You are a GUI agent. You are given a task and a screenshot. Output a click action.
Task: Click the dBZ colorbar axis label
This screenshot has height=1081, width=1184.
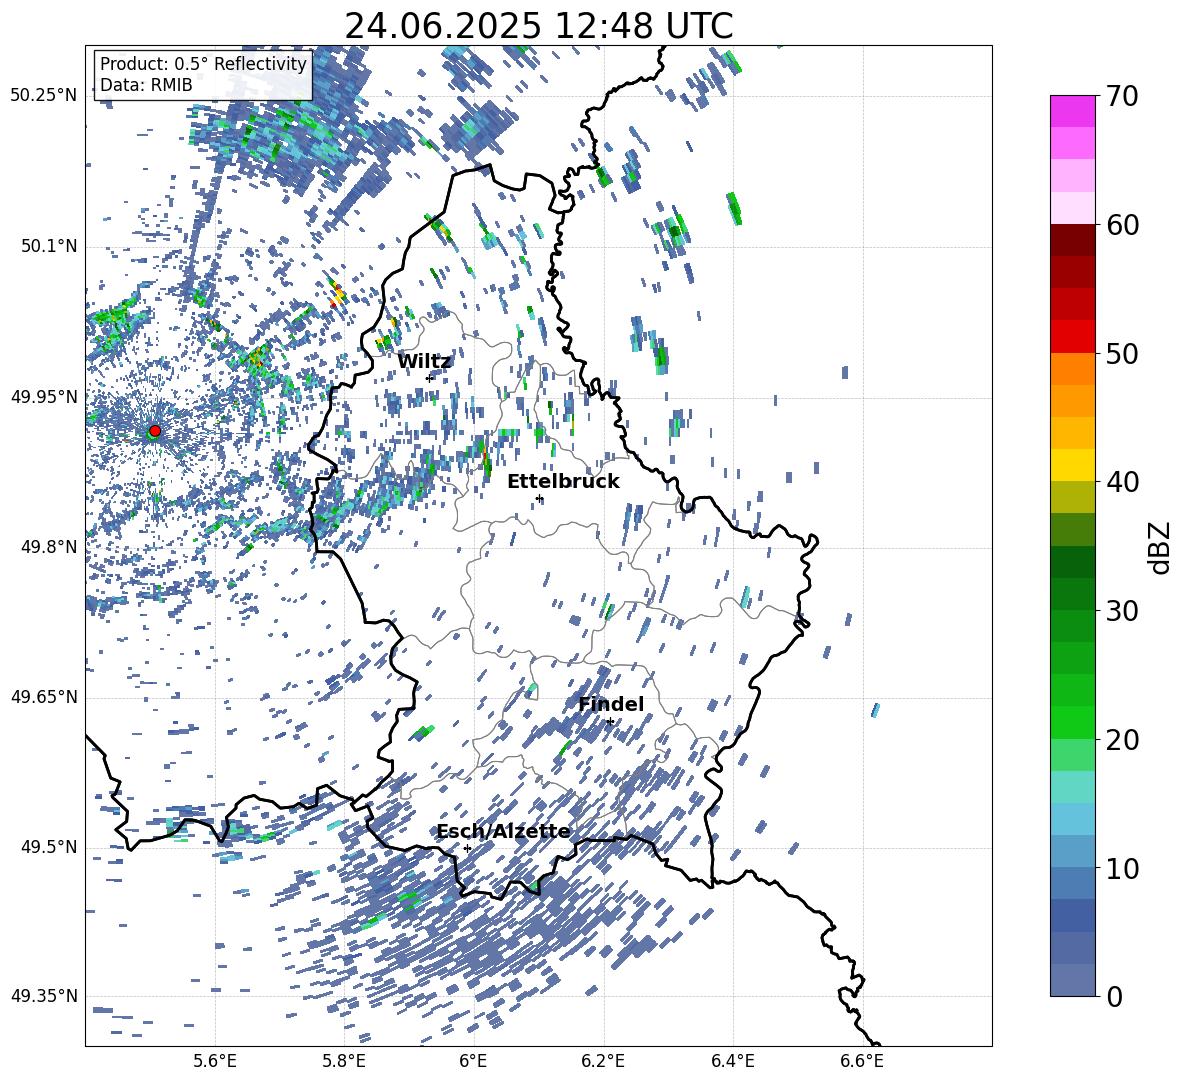(1161, 547)
